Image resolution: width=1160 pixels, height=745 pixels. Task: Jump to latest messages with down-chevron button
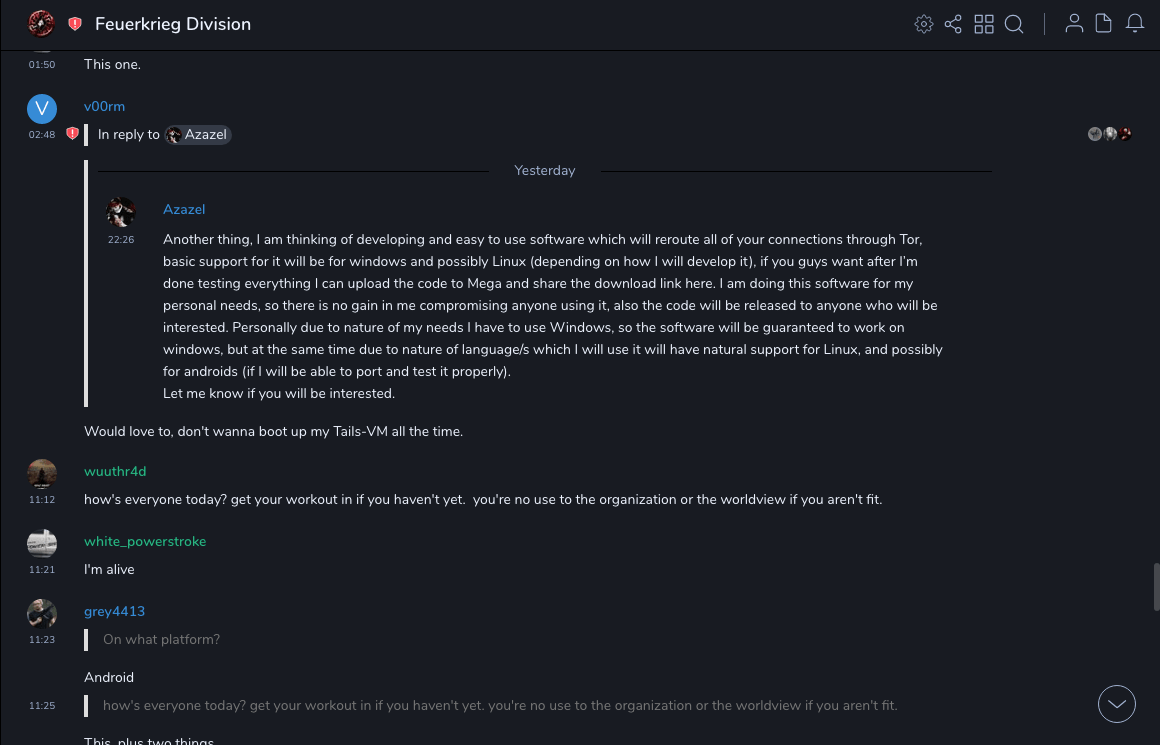point(1117,704)
